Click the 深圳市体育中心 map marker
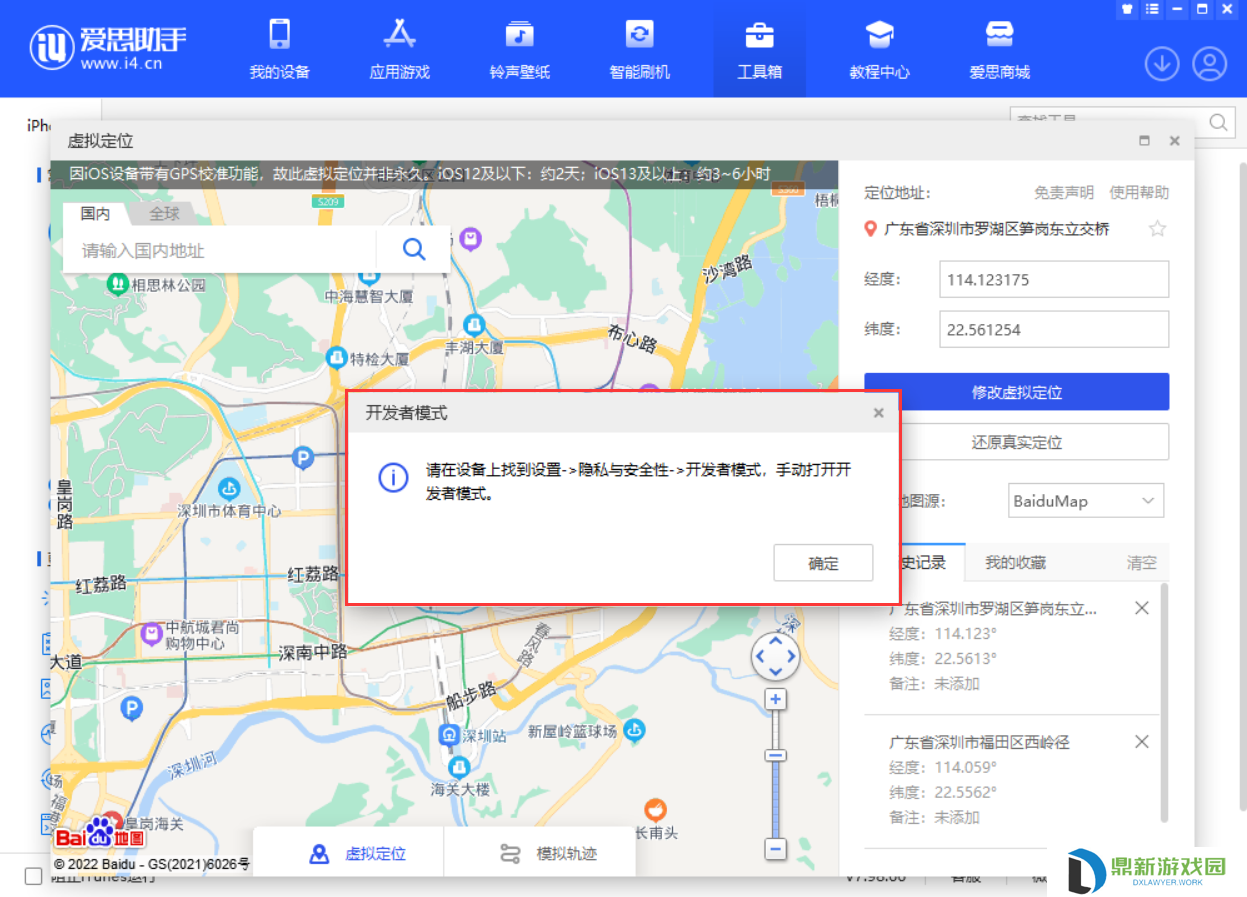Viewport: 1247px width, 897px height. (230, 489)
